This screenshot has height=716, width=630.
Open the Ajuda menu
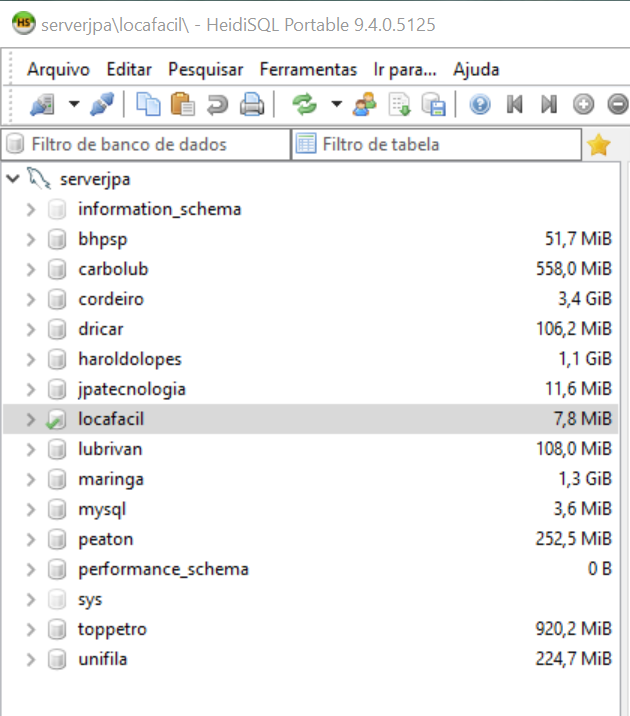coord(476,69)
